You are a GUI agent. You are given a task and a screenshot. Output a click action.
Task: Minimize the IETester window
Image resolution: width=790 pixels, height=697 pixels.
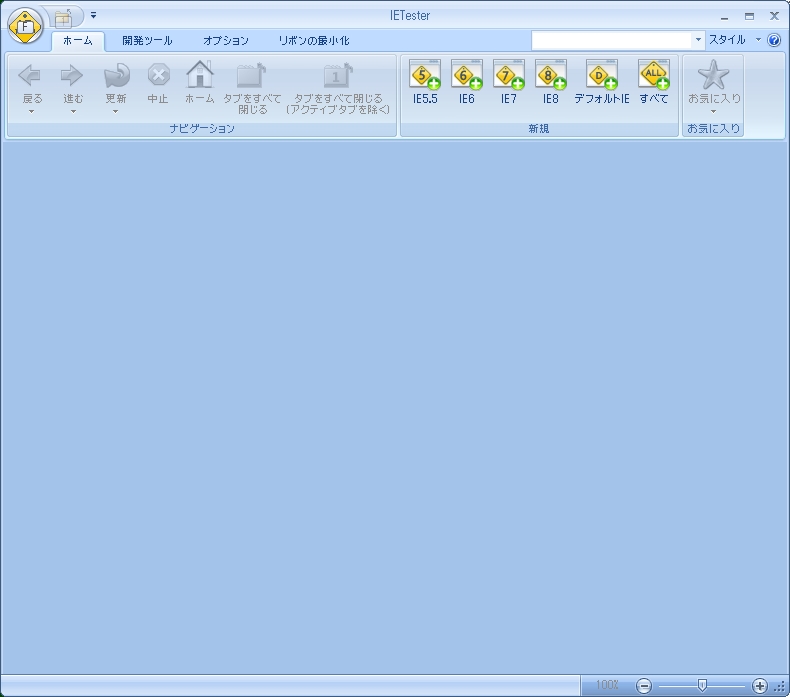coord(725,17)
